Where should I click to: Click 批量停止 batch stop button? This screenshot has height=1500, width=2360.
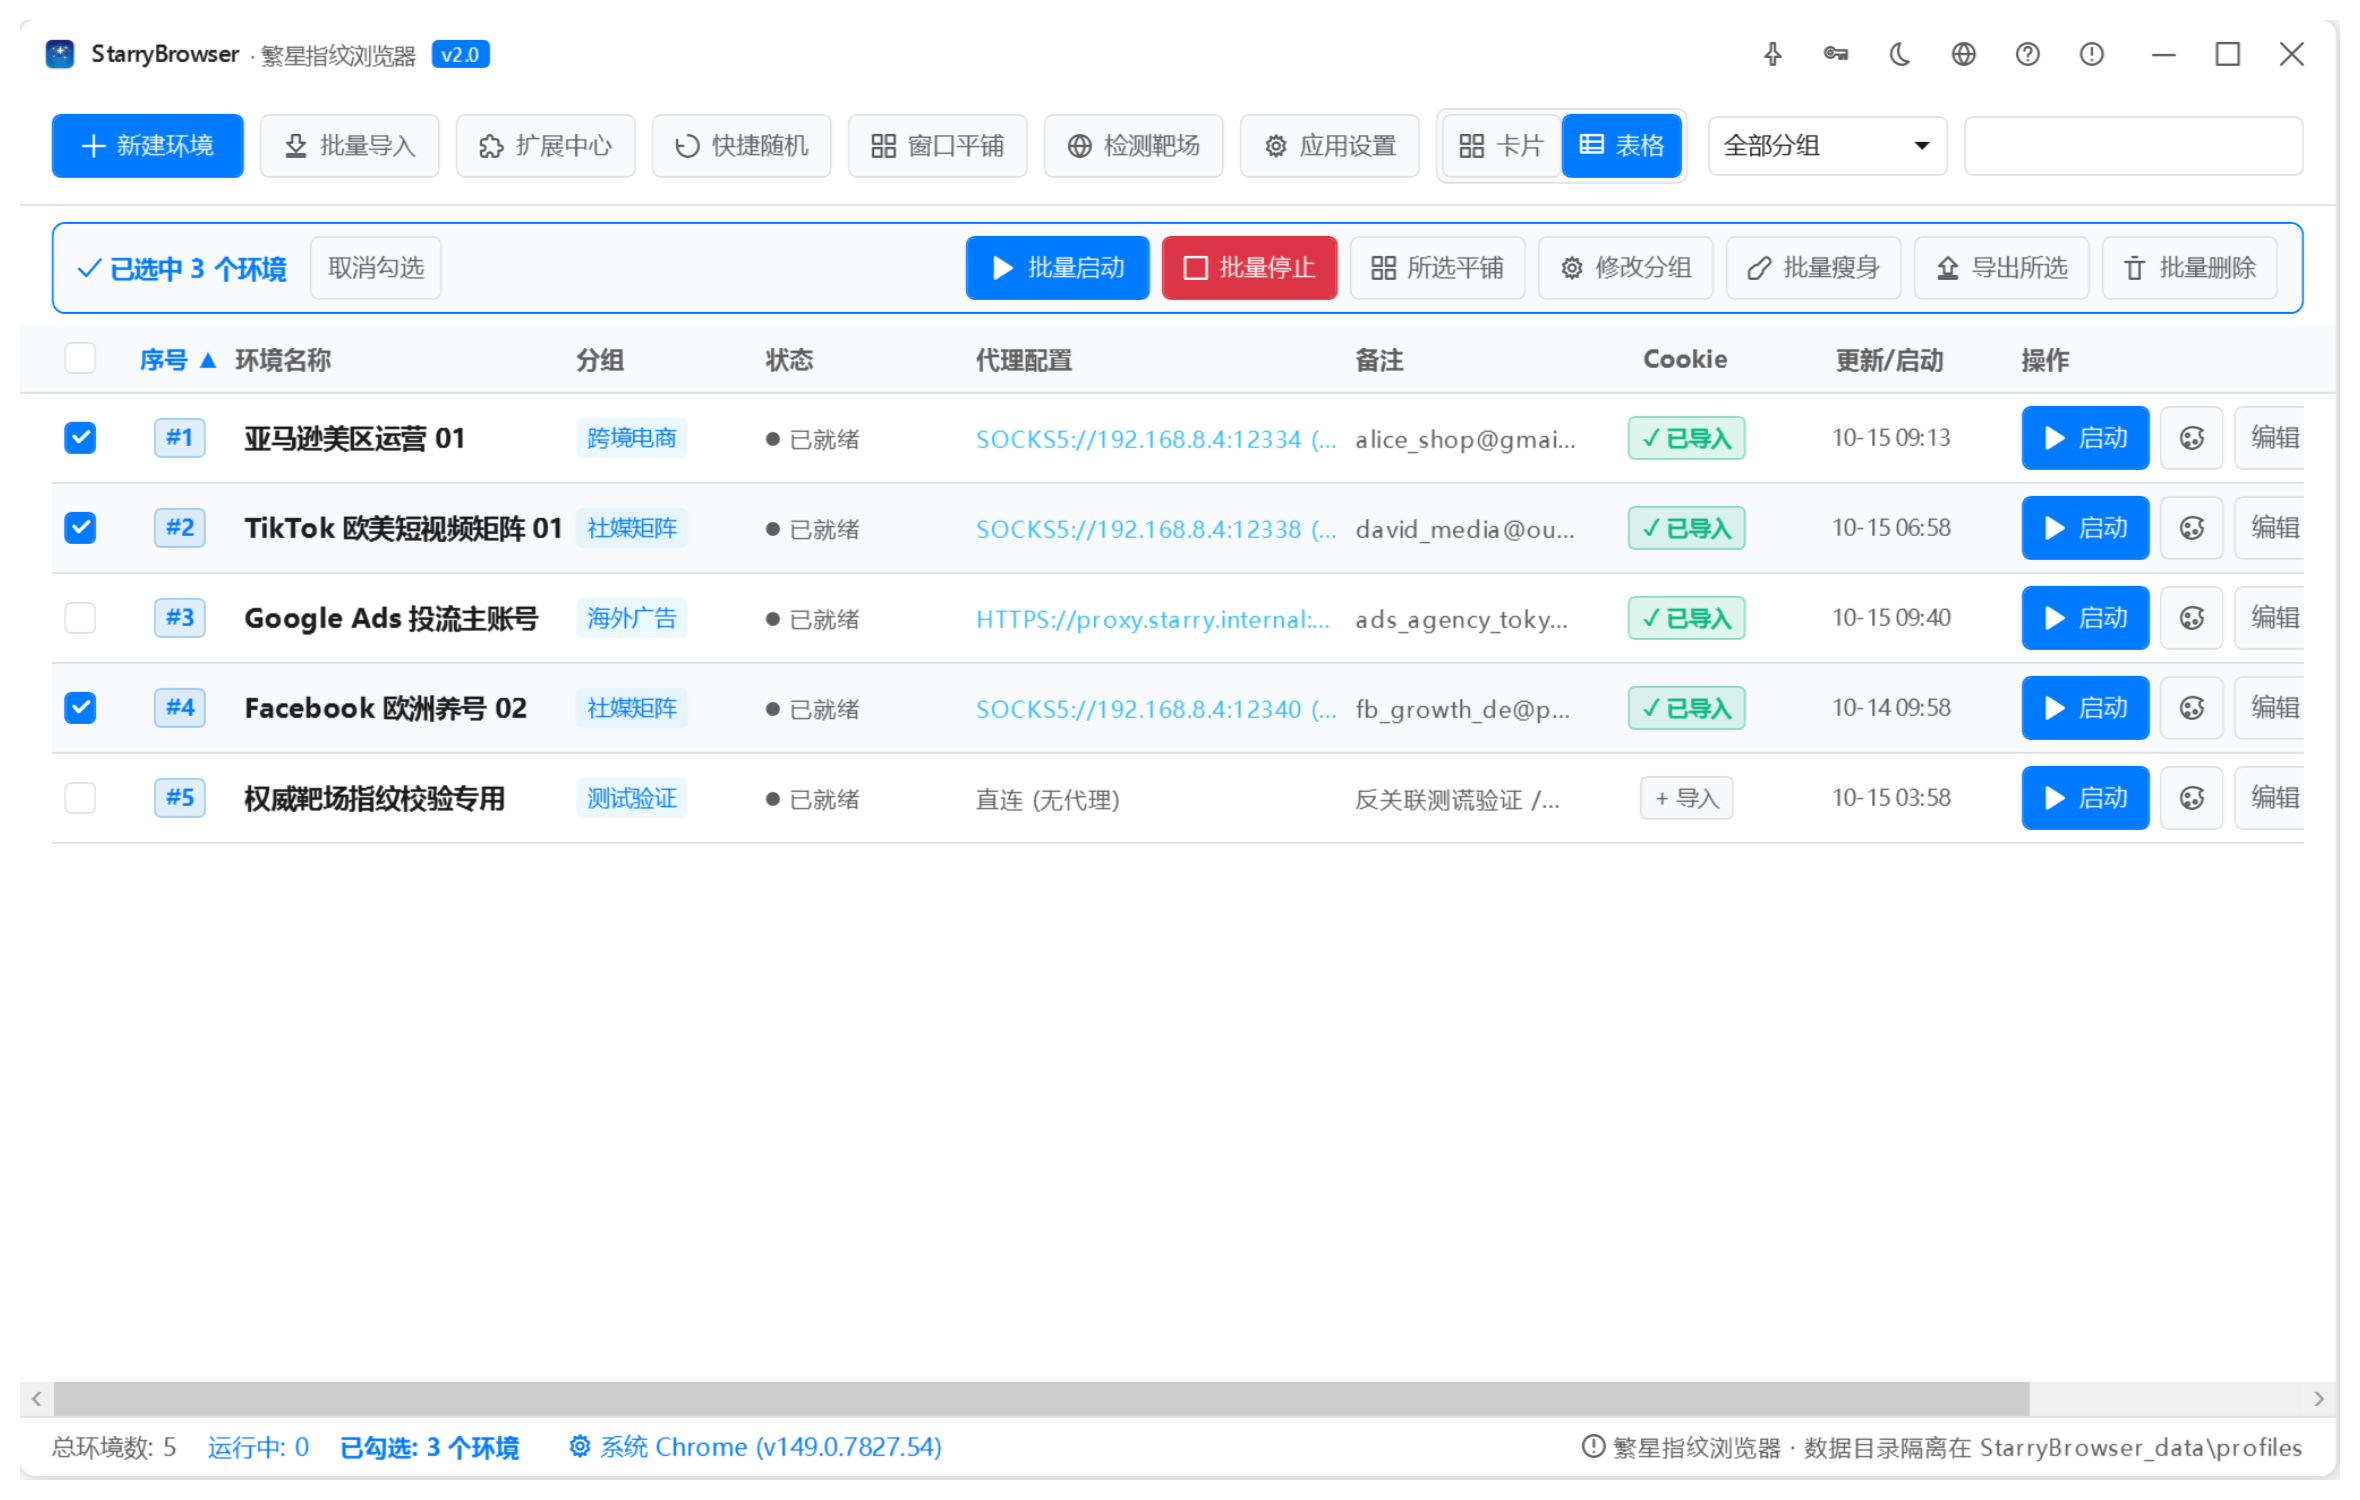1250,268
